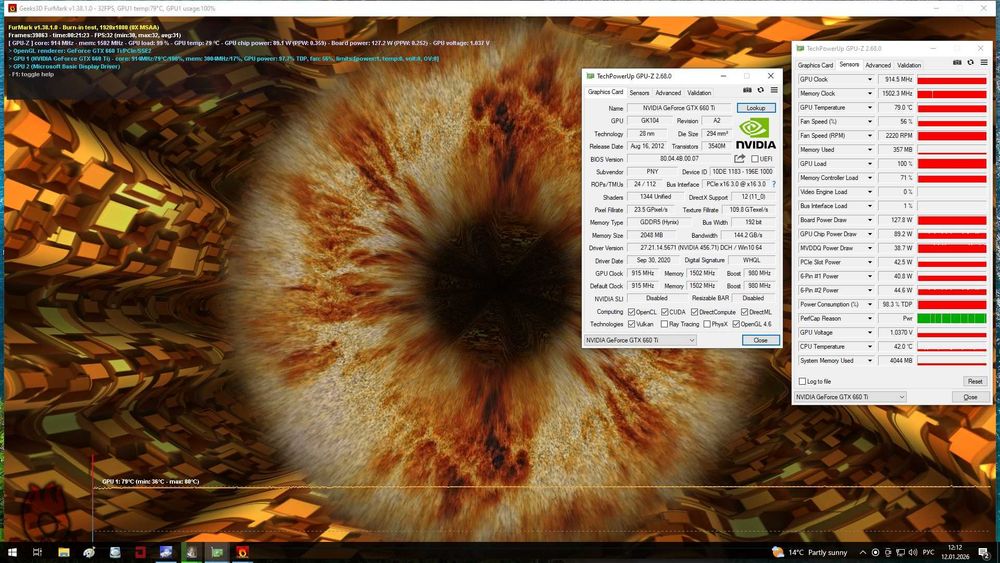The image size is (1000, 563).
Task: Open Windows Start menu
Action: coord(11,552)
